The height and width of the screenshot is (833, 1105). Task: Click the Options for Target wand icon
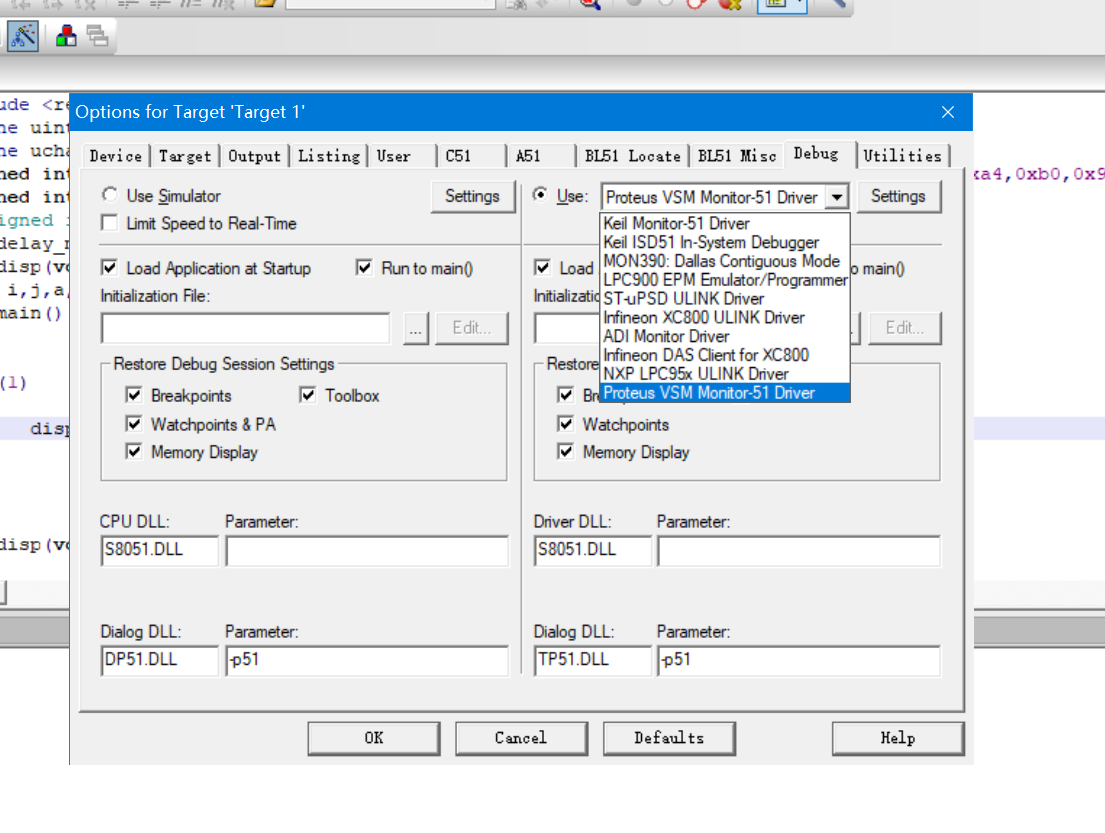coord(23,35)
